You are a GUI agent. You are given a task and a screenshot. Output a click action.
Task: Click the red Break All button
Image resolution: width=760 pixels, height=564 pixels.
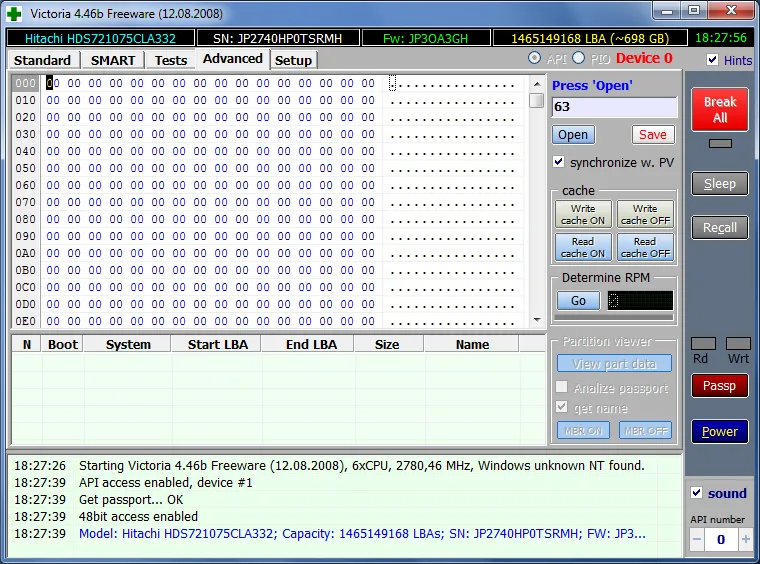[x=720, y=110]
